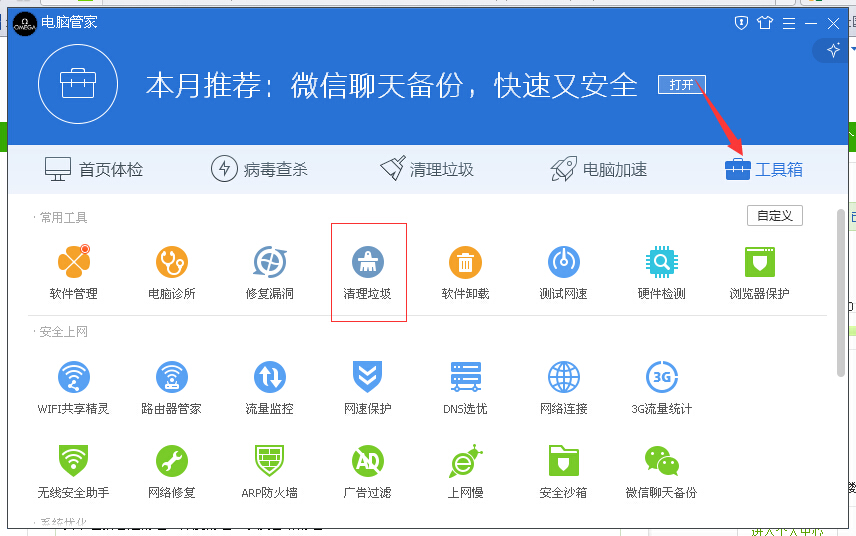Image resolution: width=856 pixels, height=536 pixels.
Task: Switch to the 首页体检 tab
Action: (x=93, y=170)
